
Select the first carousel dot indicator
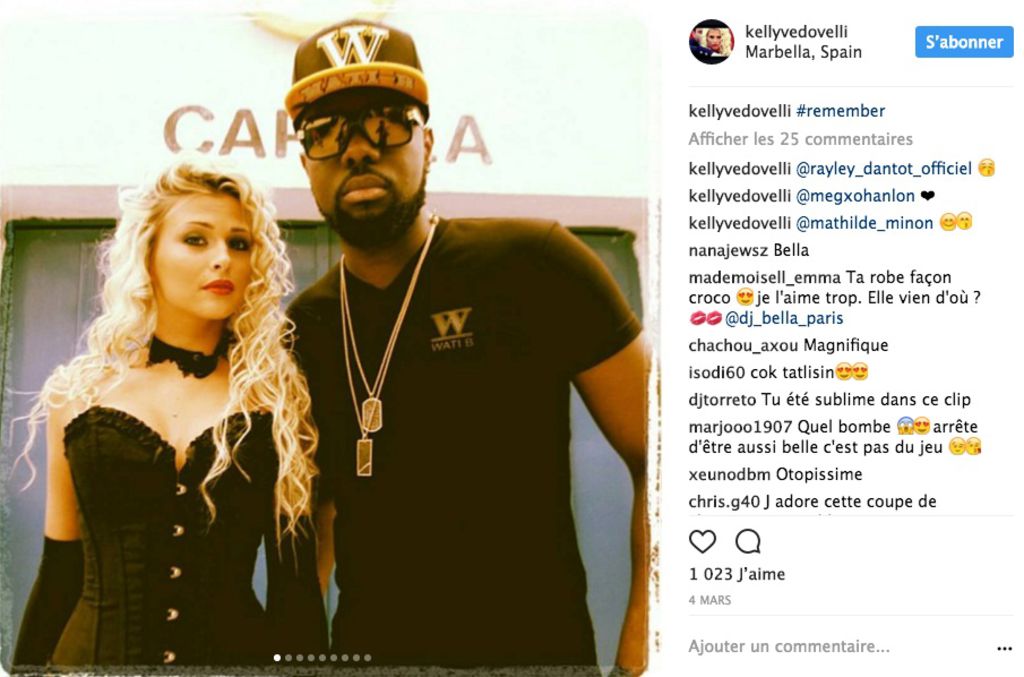[277, 657]
